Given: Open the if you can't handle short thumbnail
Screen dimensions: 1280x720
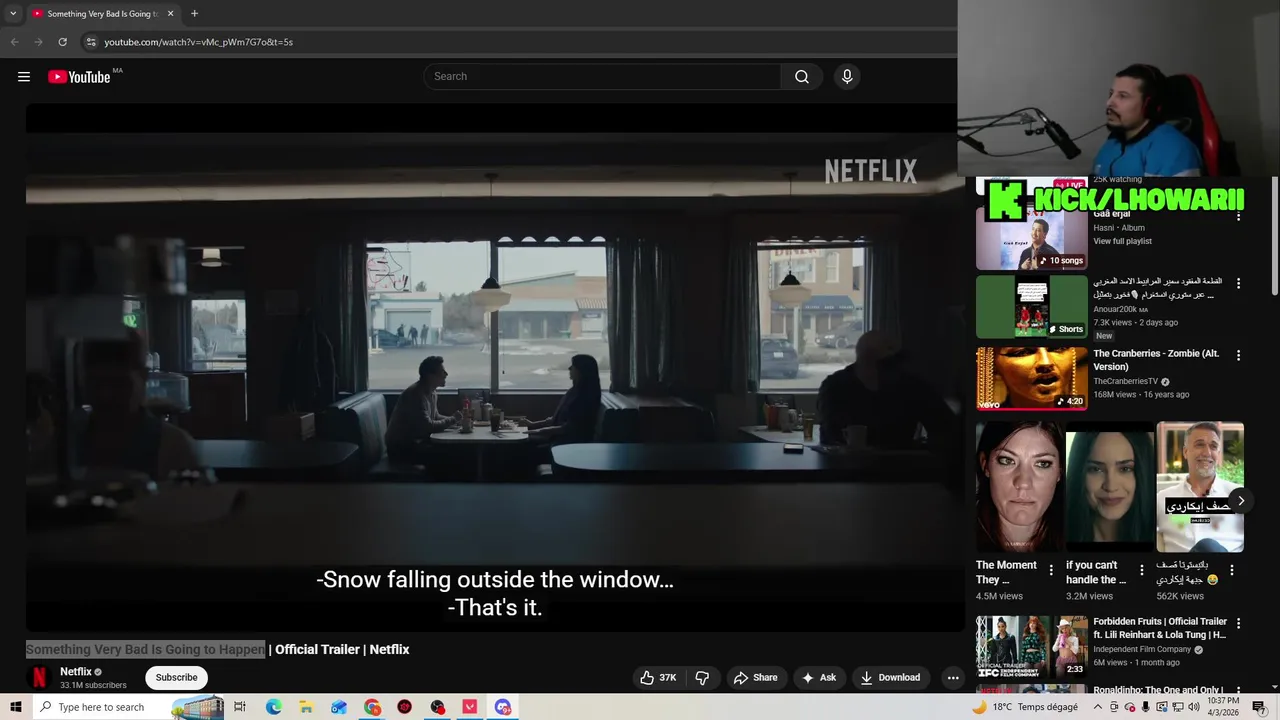Looking at the screenshot, I should click(x=1110, y=487).
